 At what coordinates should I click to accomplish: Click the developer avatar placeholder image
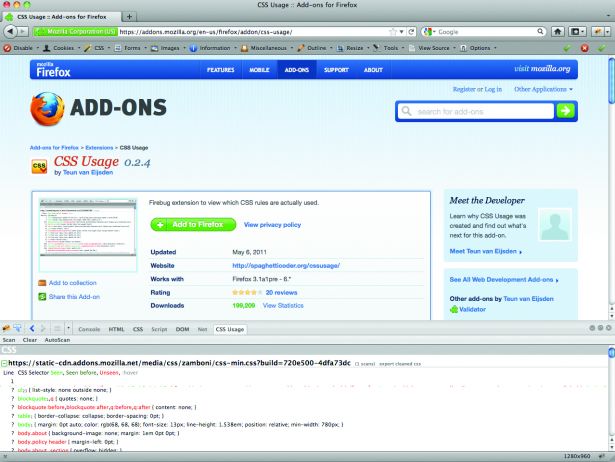click(555, 225)
